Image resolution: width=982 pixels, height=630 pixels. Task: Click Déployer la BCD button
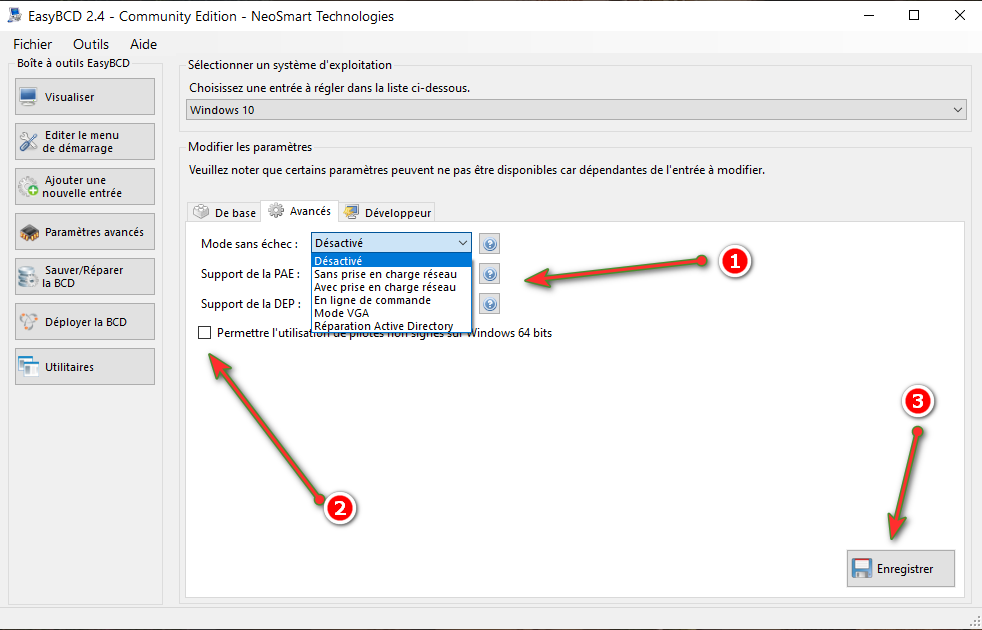[85, 322]
